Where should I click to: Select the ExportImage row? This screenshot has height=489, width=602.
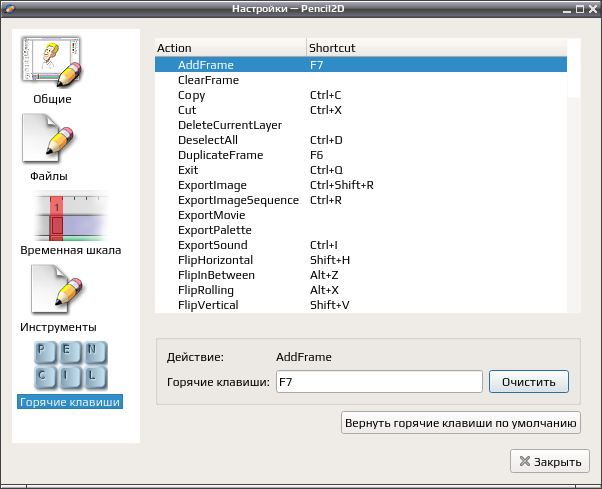(361, 185)
